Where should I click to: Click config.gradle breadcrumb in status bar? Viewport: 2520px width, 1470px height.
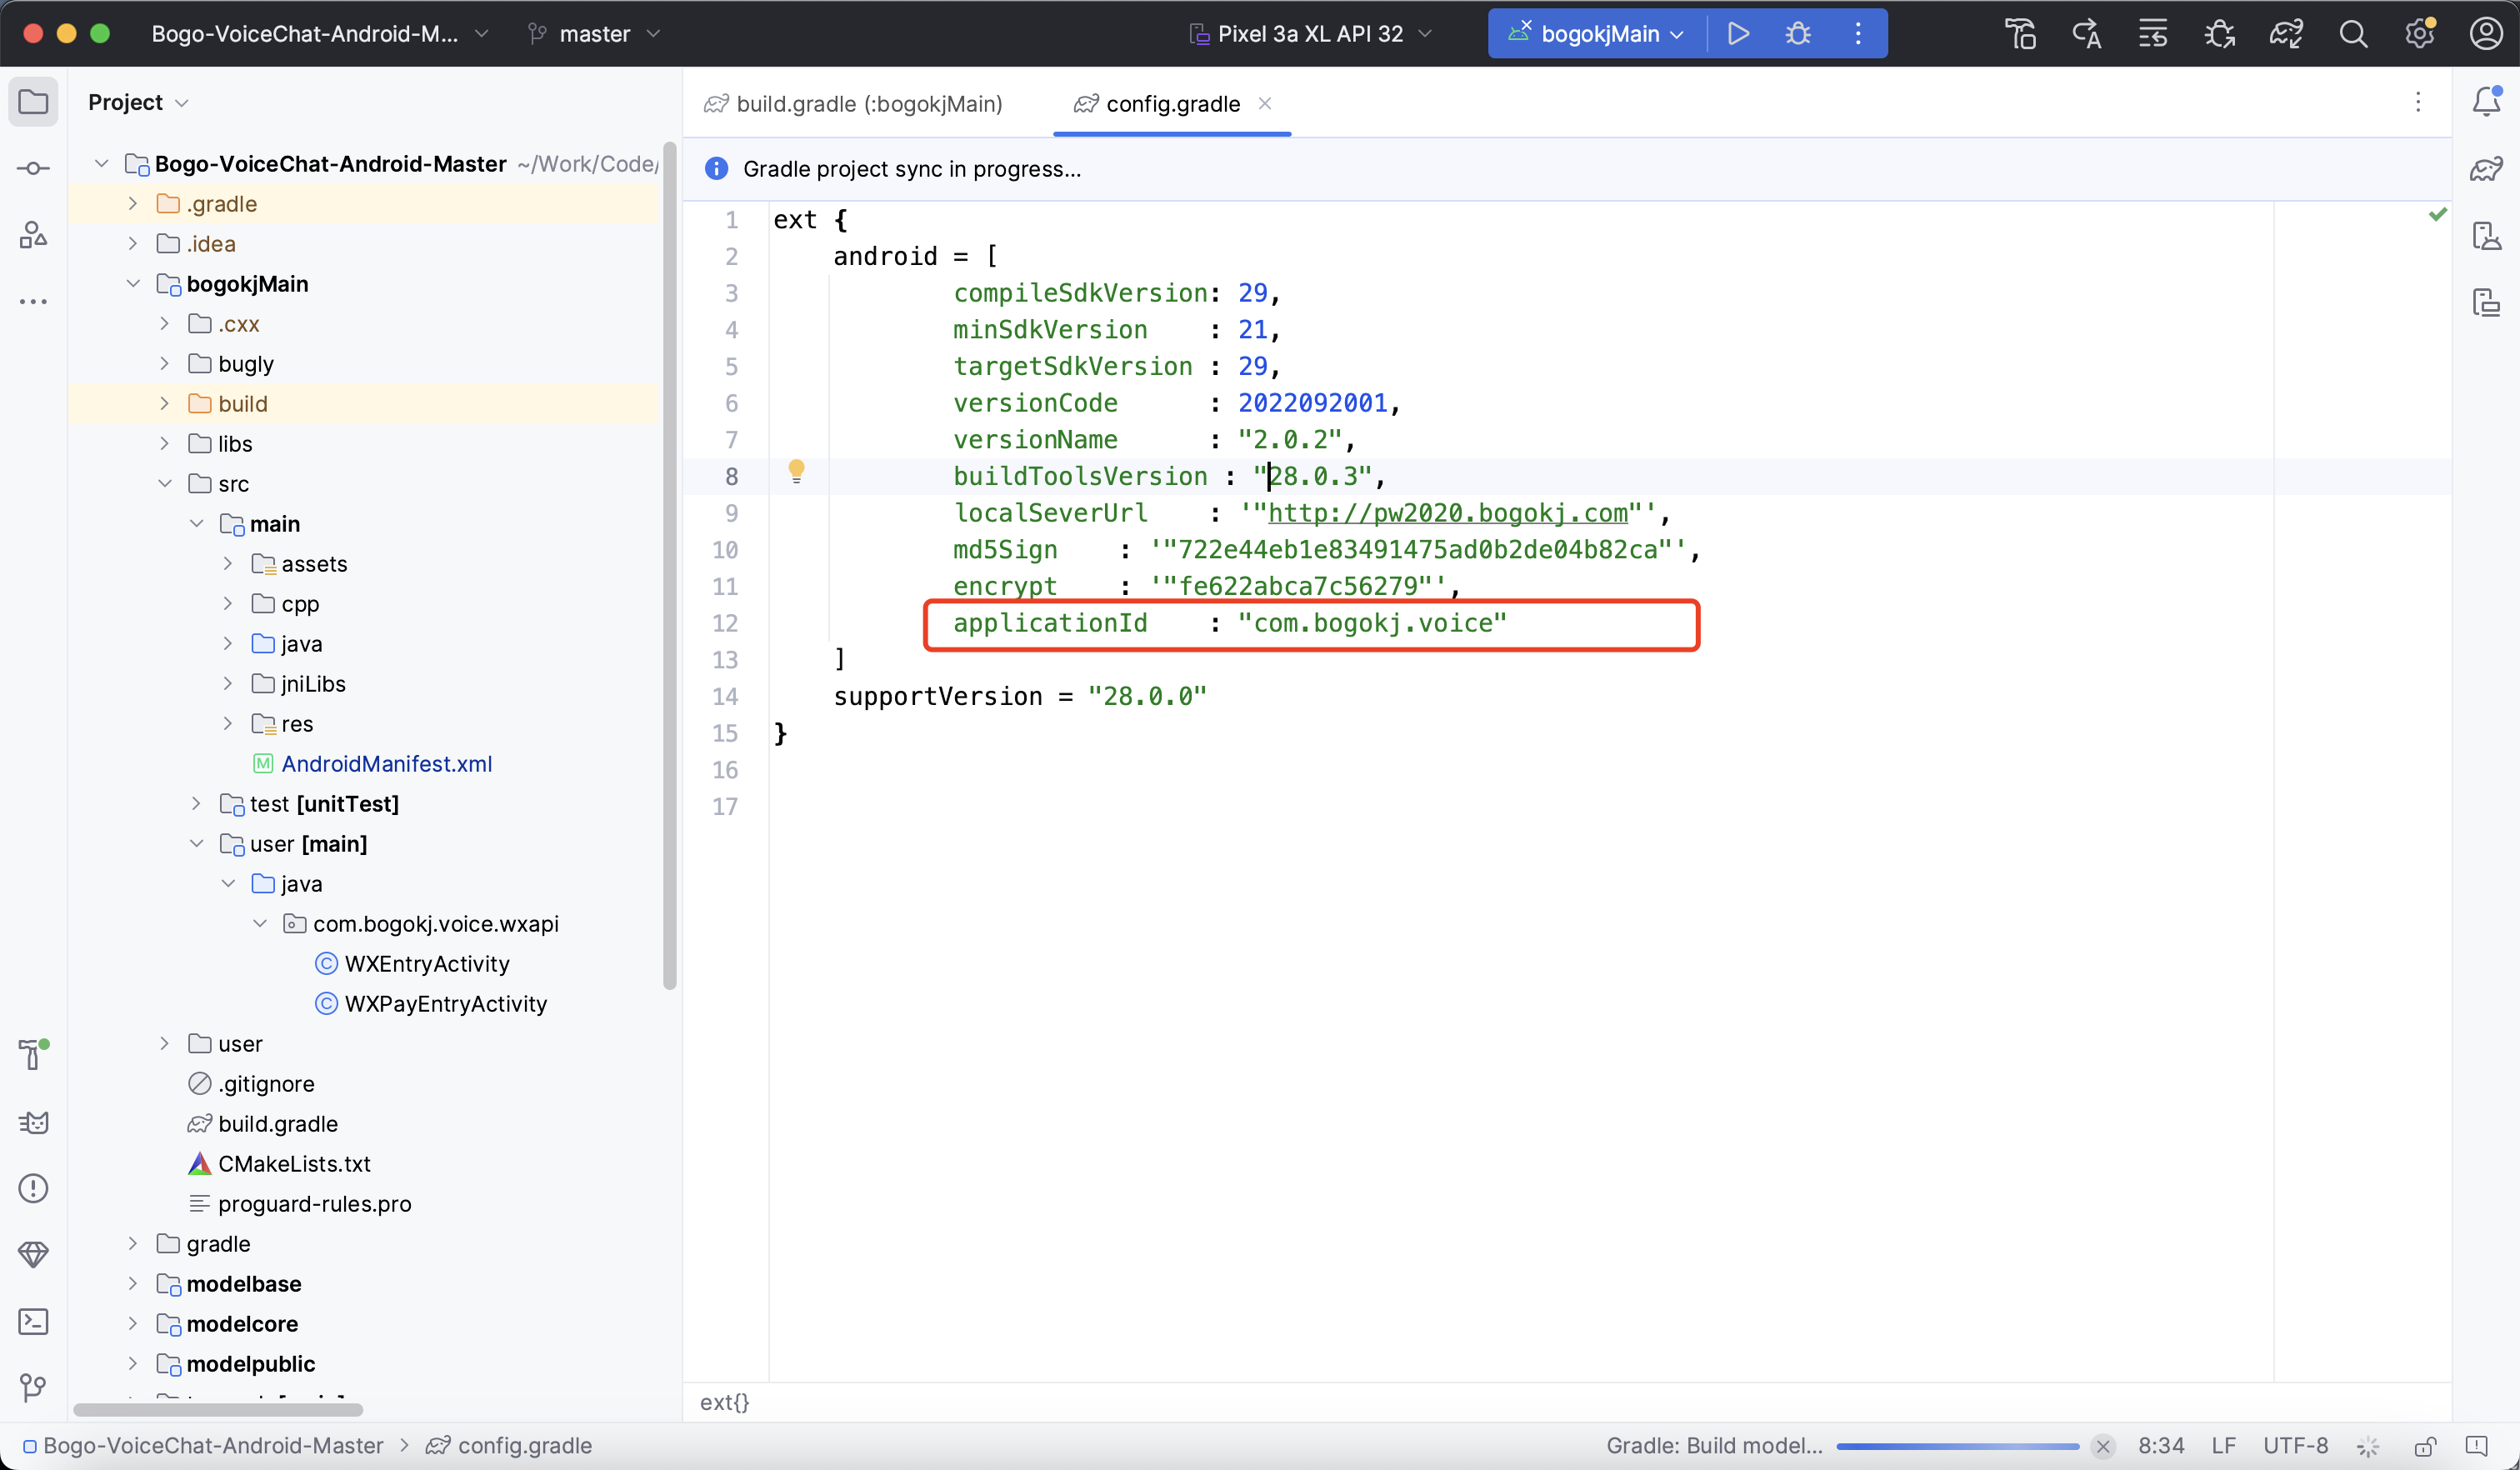(509, 1446)
